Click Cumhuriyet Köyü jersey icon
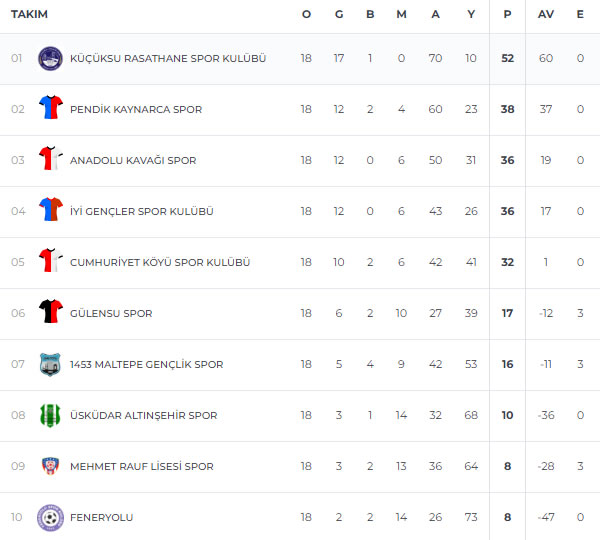The height and width of the screenshot is (540, 600). [51, 260]
